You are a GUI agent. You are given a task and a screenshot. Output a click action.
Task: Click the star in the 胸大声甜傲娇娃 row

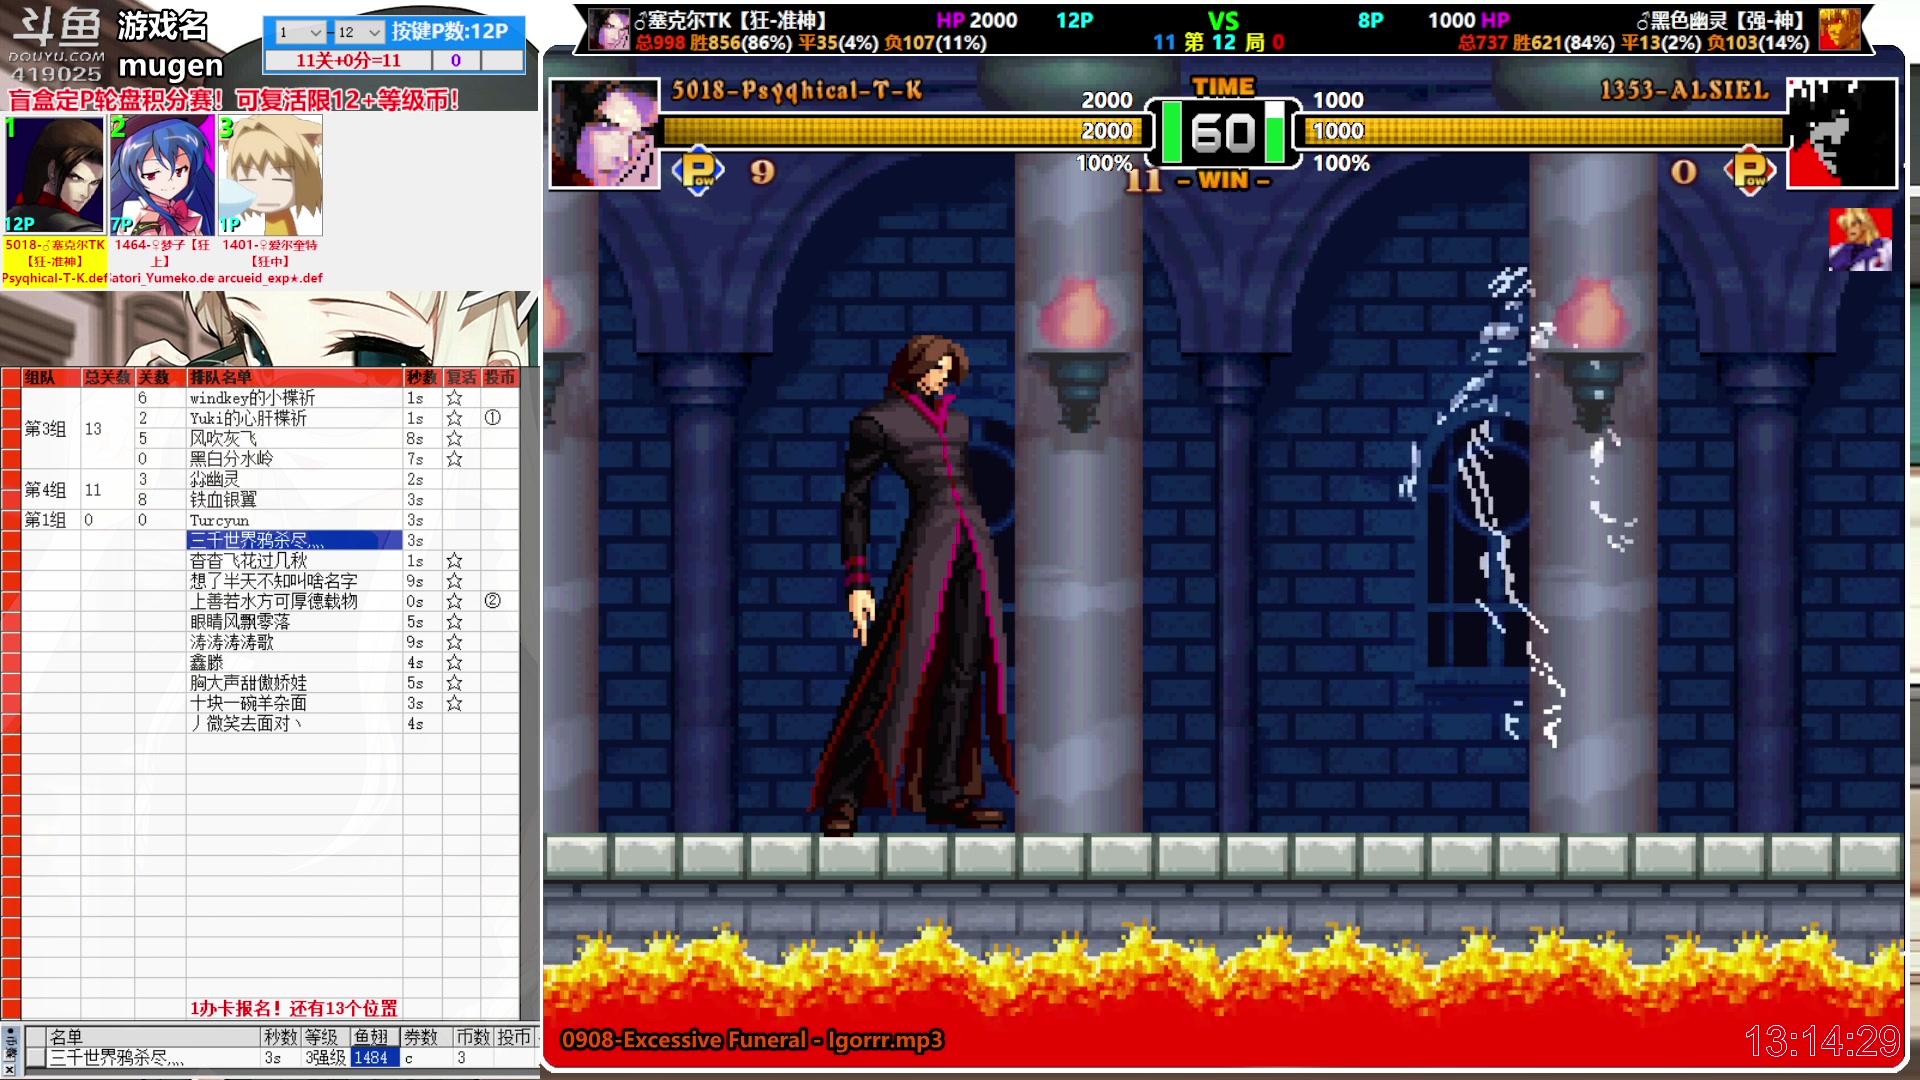[x=454, y=683]
